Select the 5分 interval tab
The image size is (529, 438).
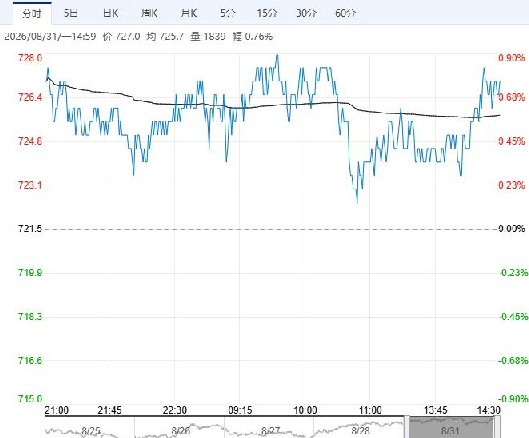click(x=228, y=13)
